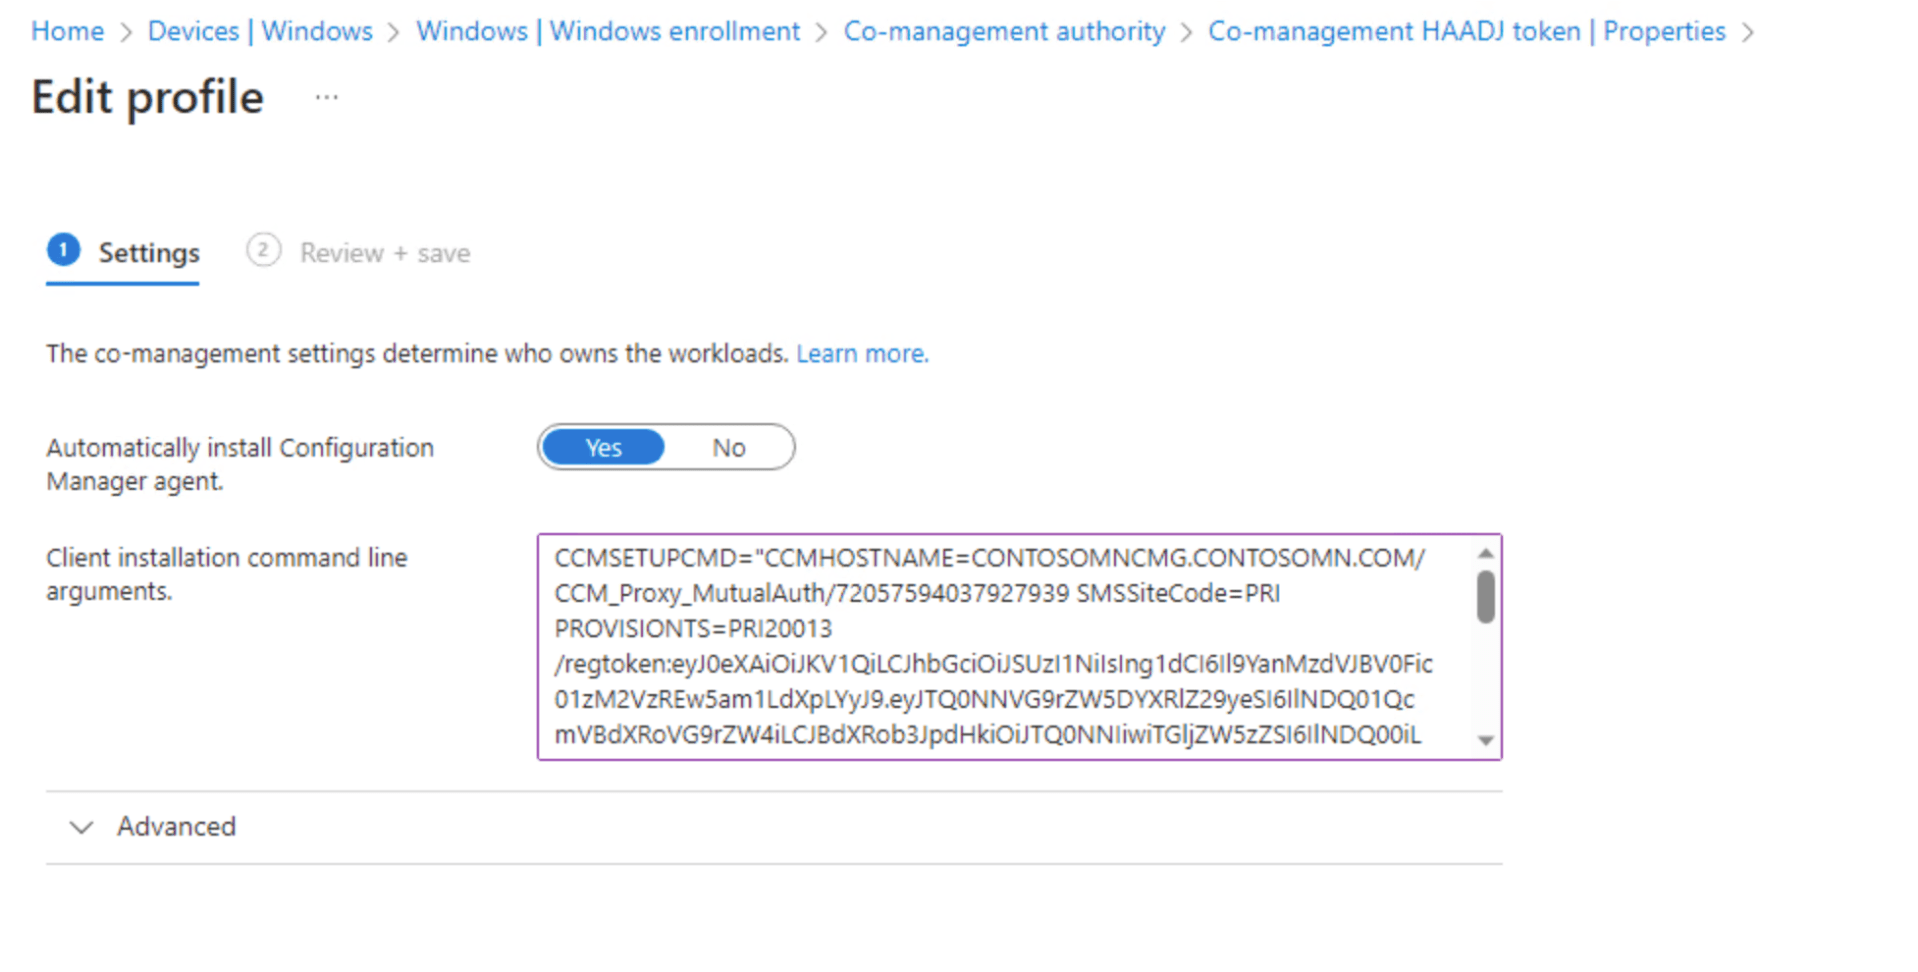Navigate to Home breadcrumb
The width and height of the screenshot is (1918, 972).
(67, 32)
